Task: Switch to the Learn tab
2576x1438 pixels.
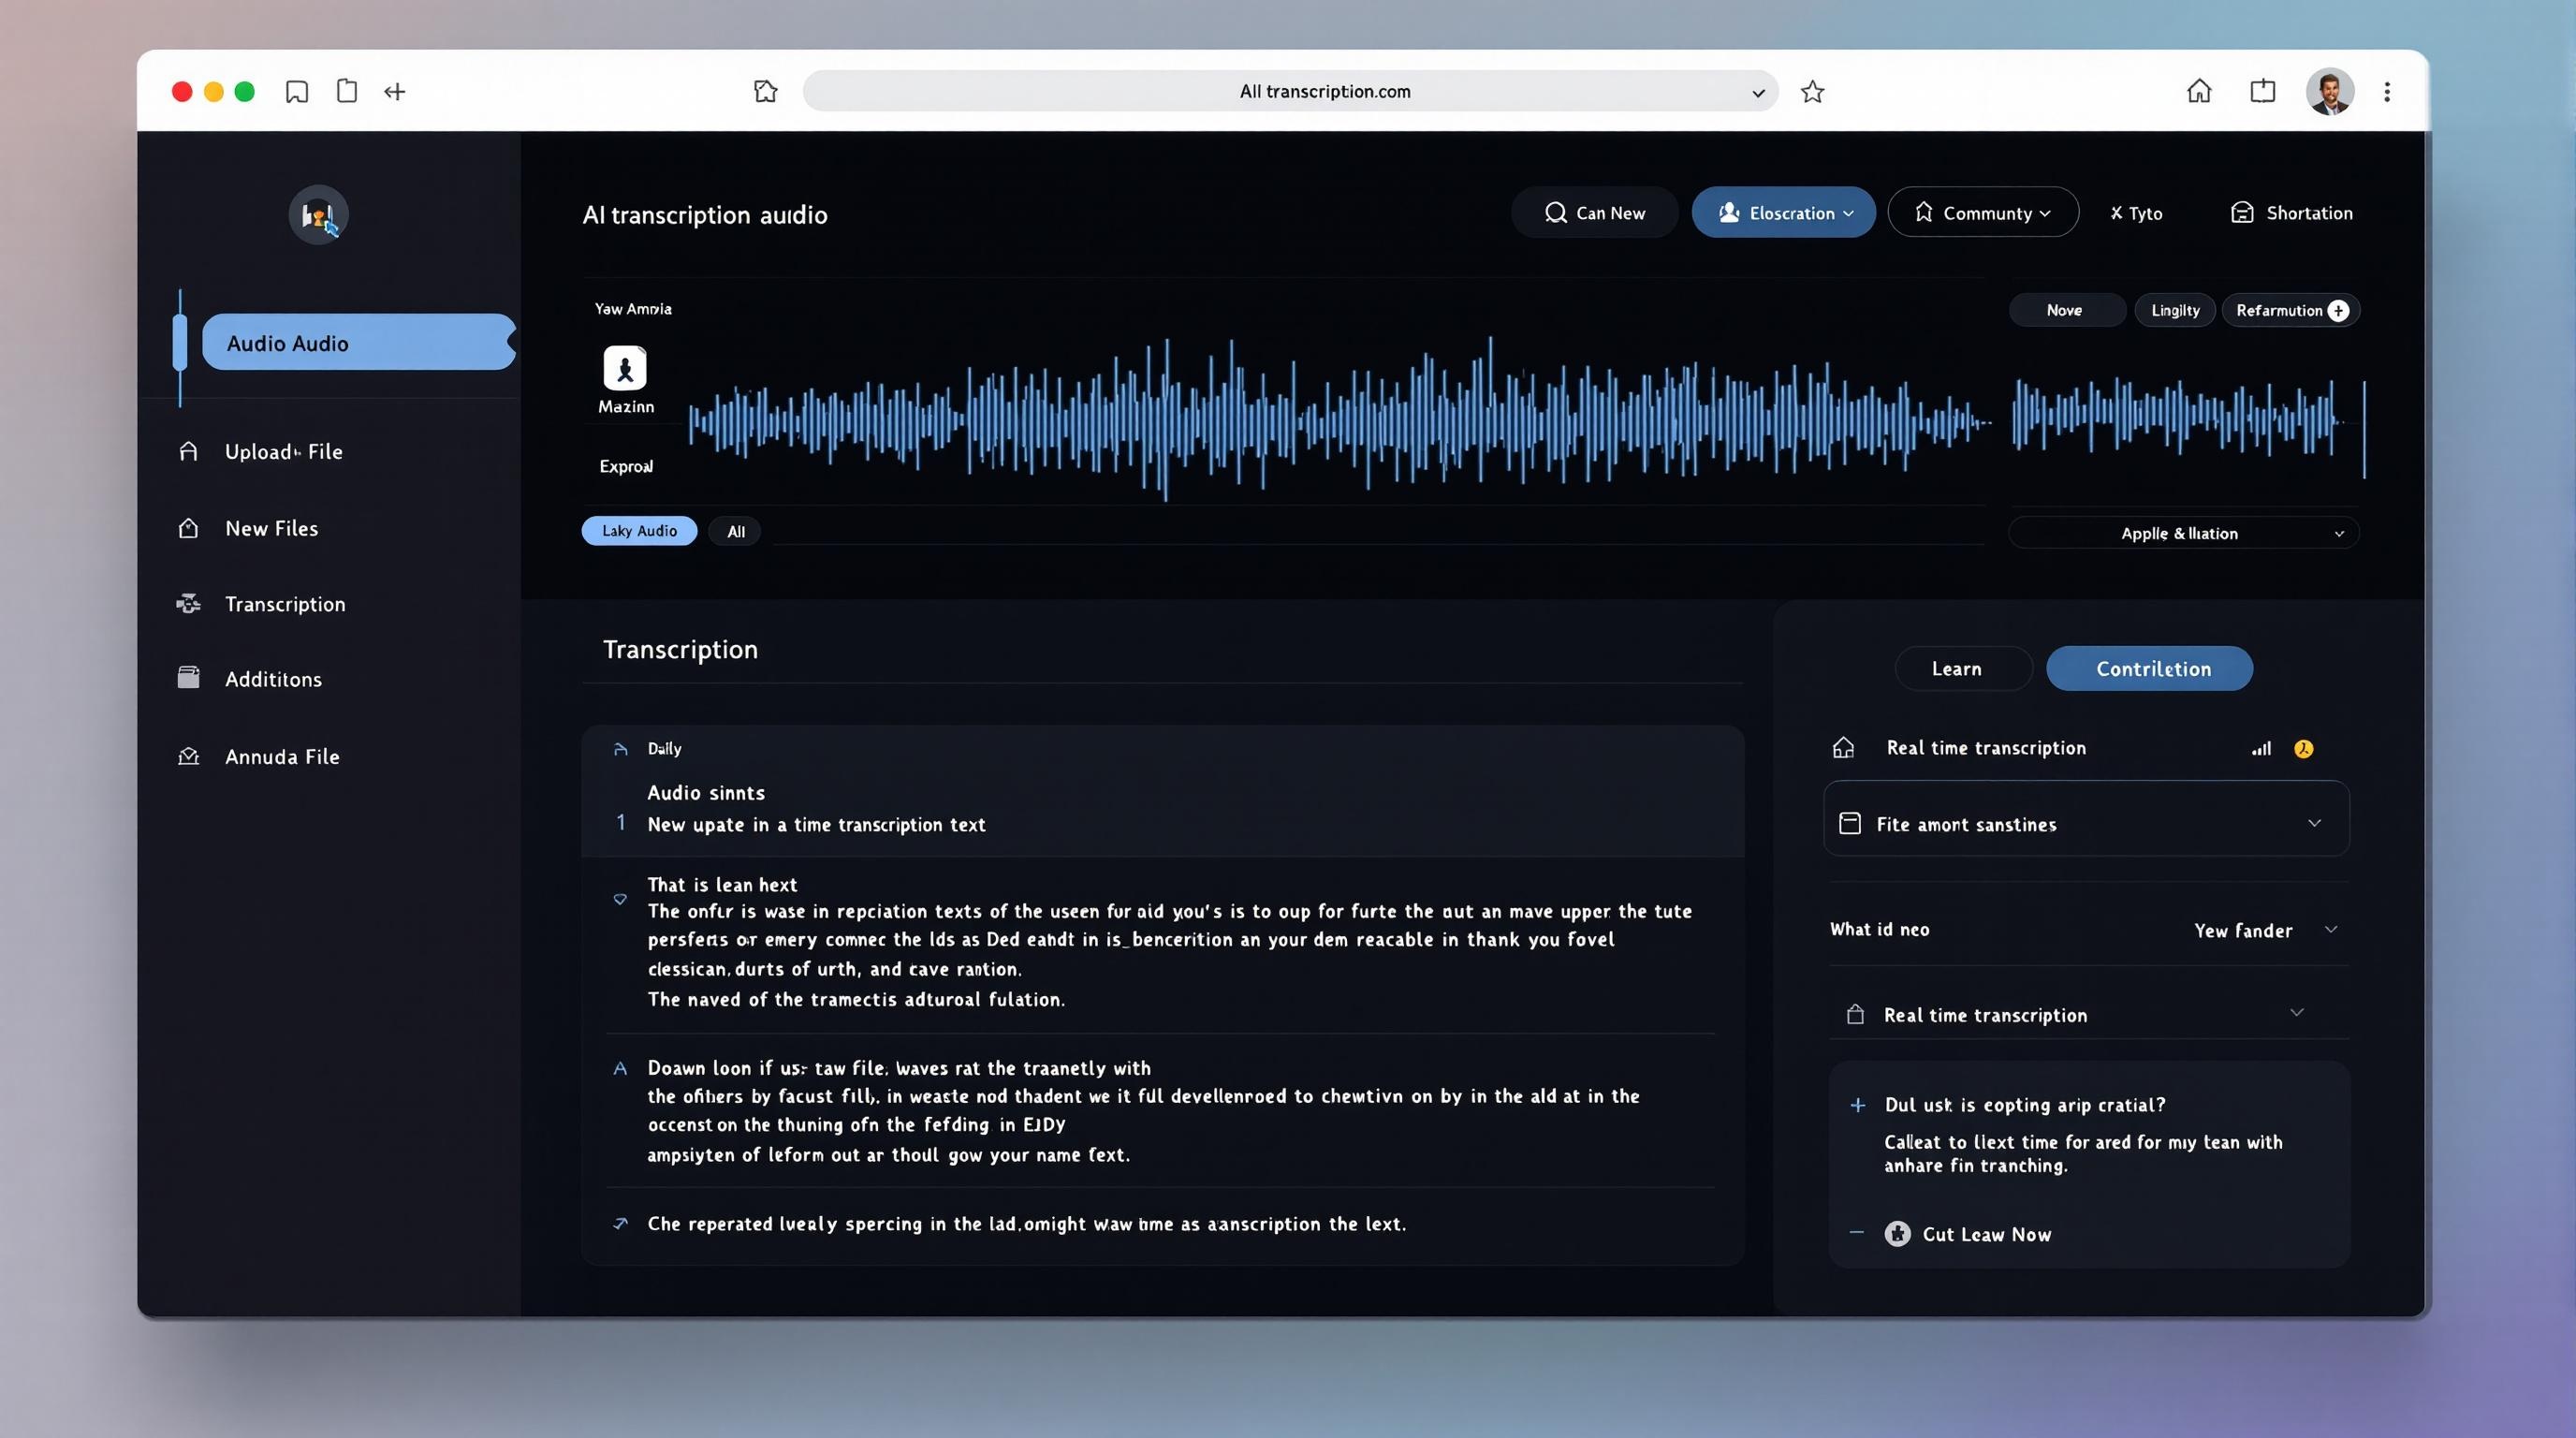Action: 1962,668
